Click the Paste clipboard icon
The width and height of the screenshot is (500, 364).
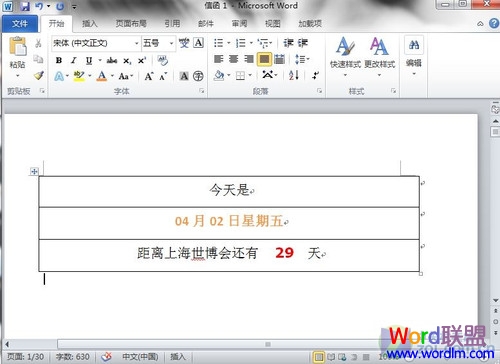click(18, 46)
